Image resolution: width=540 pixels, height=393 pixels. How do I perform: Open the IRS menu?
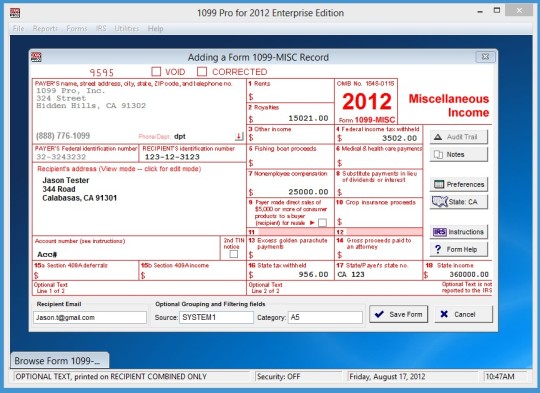pyautogui.click(x=101, y=29)
